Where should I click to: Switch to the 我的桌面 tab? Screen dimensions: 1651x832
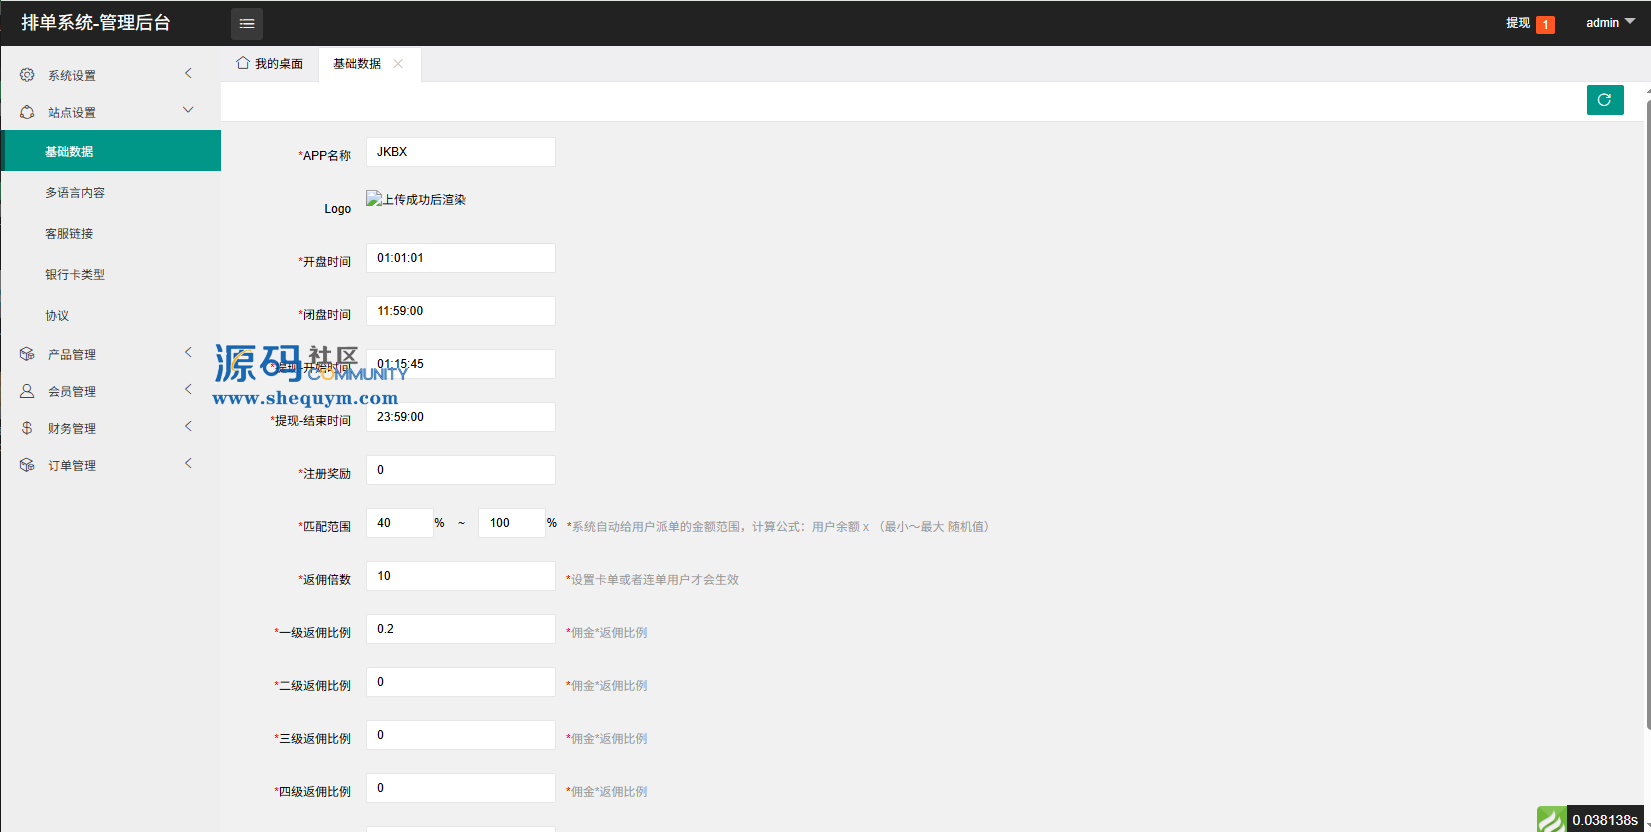coord(270,64)
